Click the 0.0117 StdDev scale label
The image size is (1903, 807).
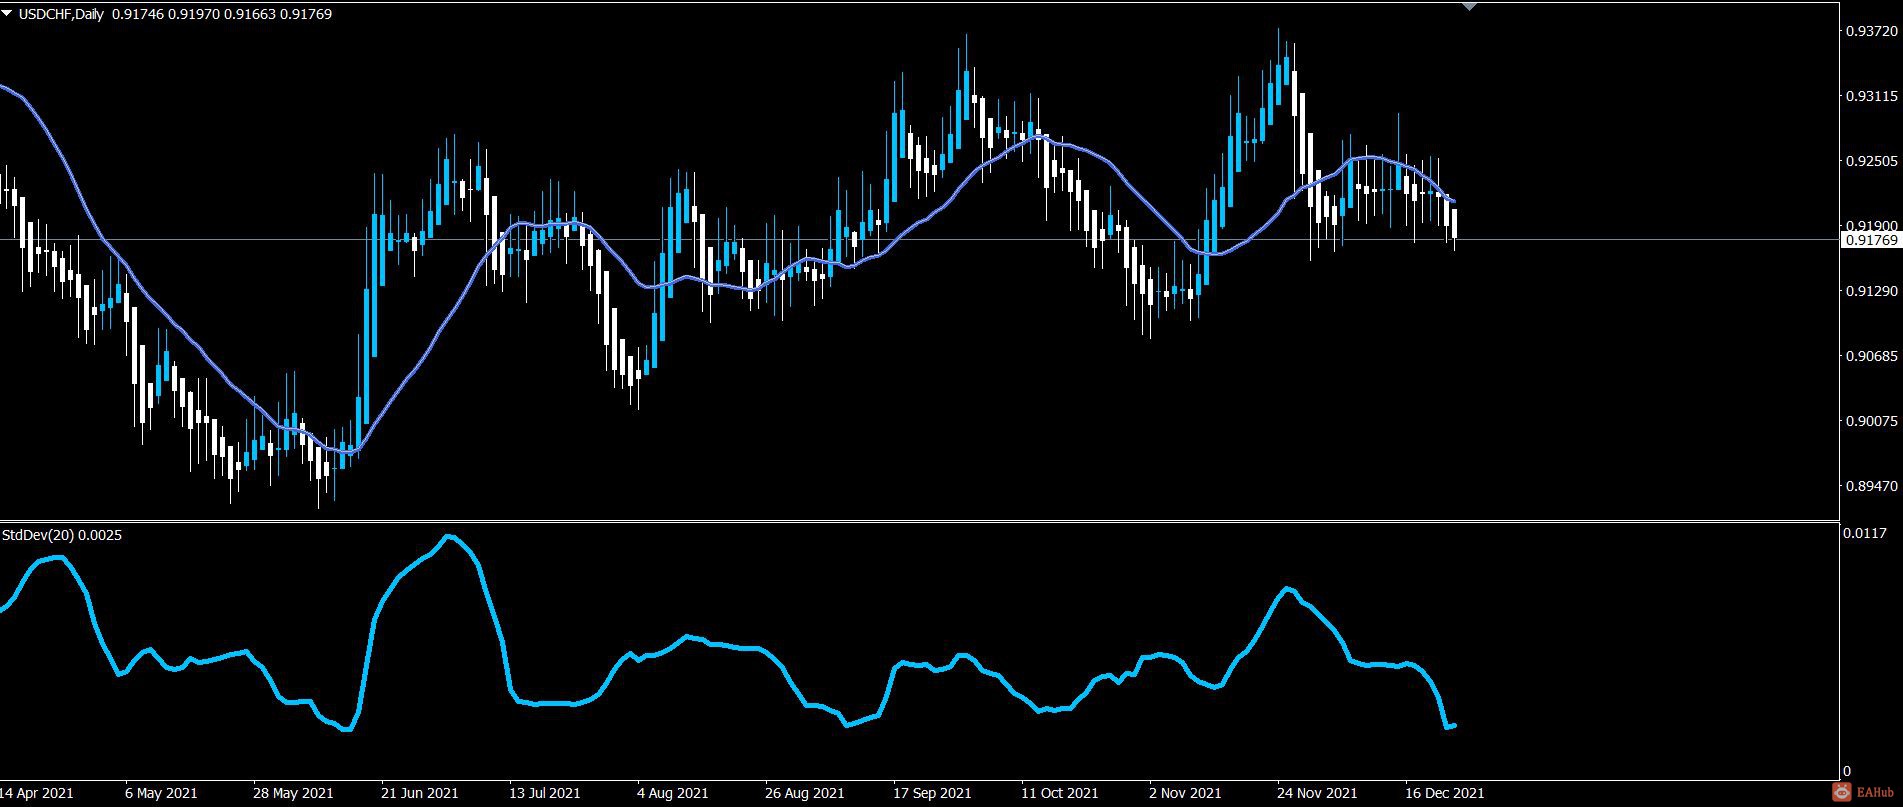click(x=1863, y=533)
